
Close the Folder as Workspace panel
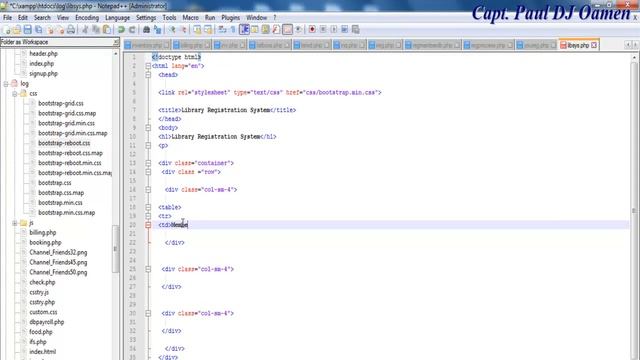[116, 42]
